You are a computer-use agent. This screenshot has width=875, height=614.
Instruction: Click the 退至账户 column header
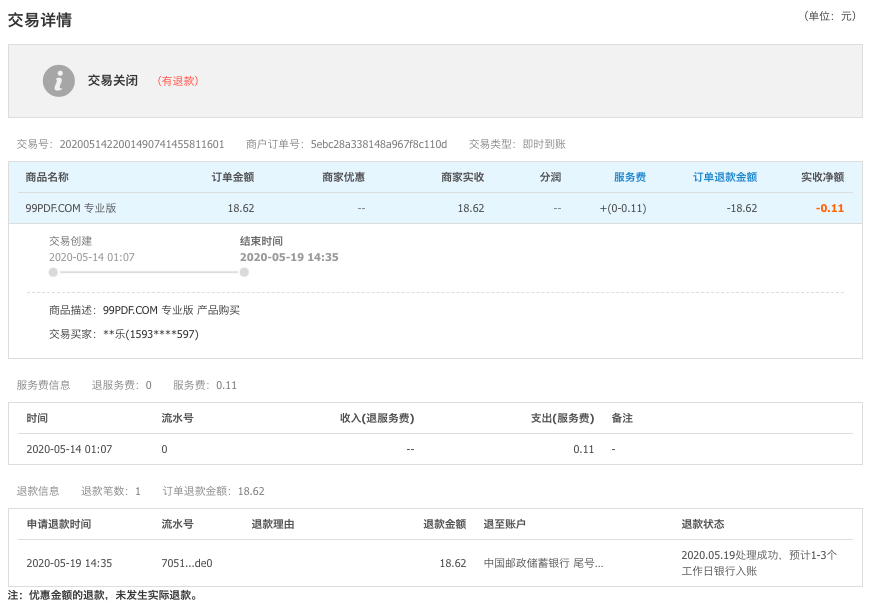[x=504, y=525]
